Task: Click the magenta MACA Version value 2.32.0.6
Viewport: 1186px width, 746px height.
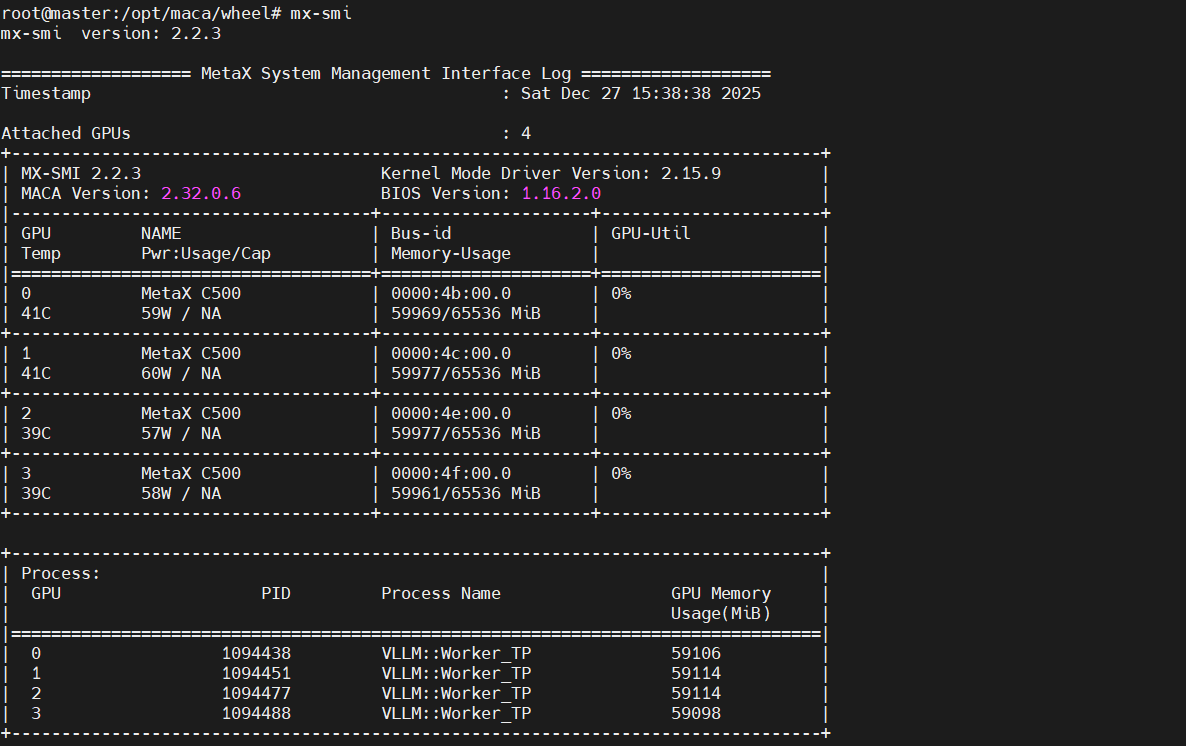Action: (201, 193)
